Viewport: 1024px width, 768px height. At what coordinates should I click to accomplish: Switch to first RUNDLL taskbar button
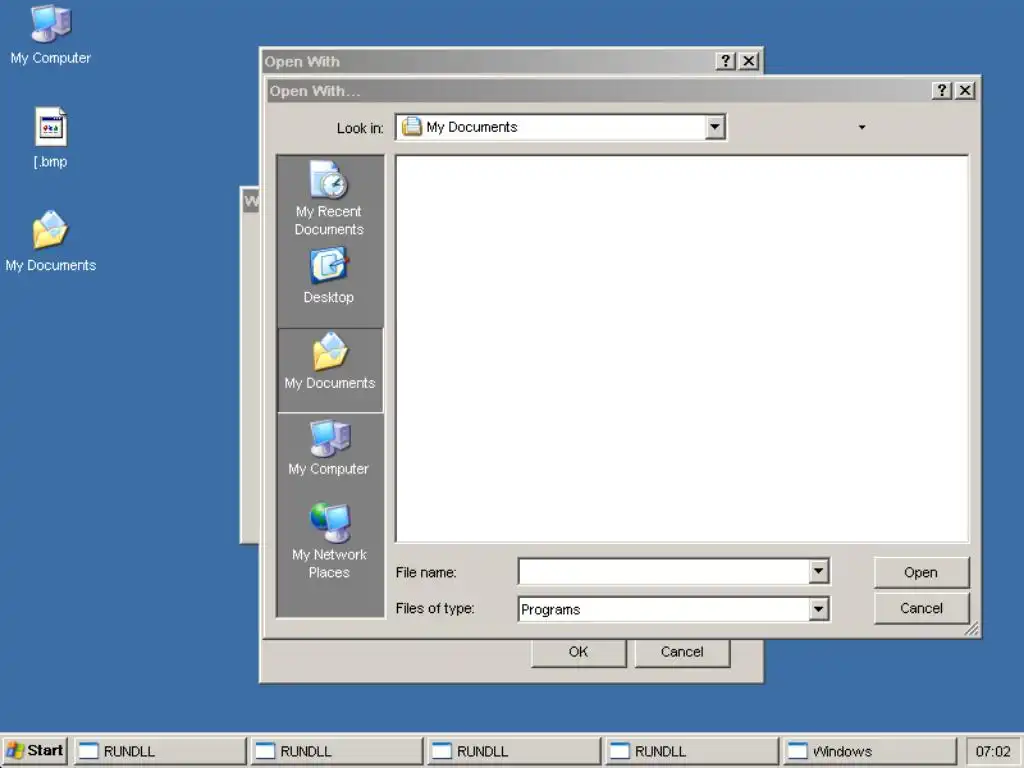159,751
